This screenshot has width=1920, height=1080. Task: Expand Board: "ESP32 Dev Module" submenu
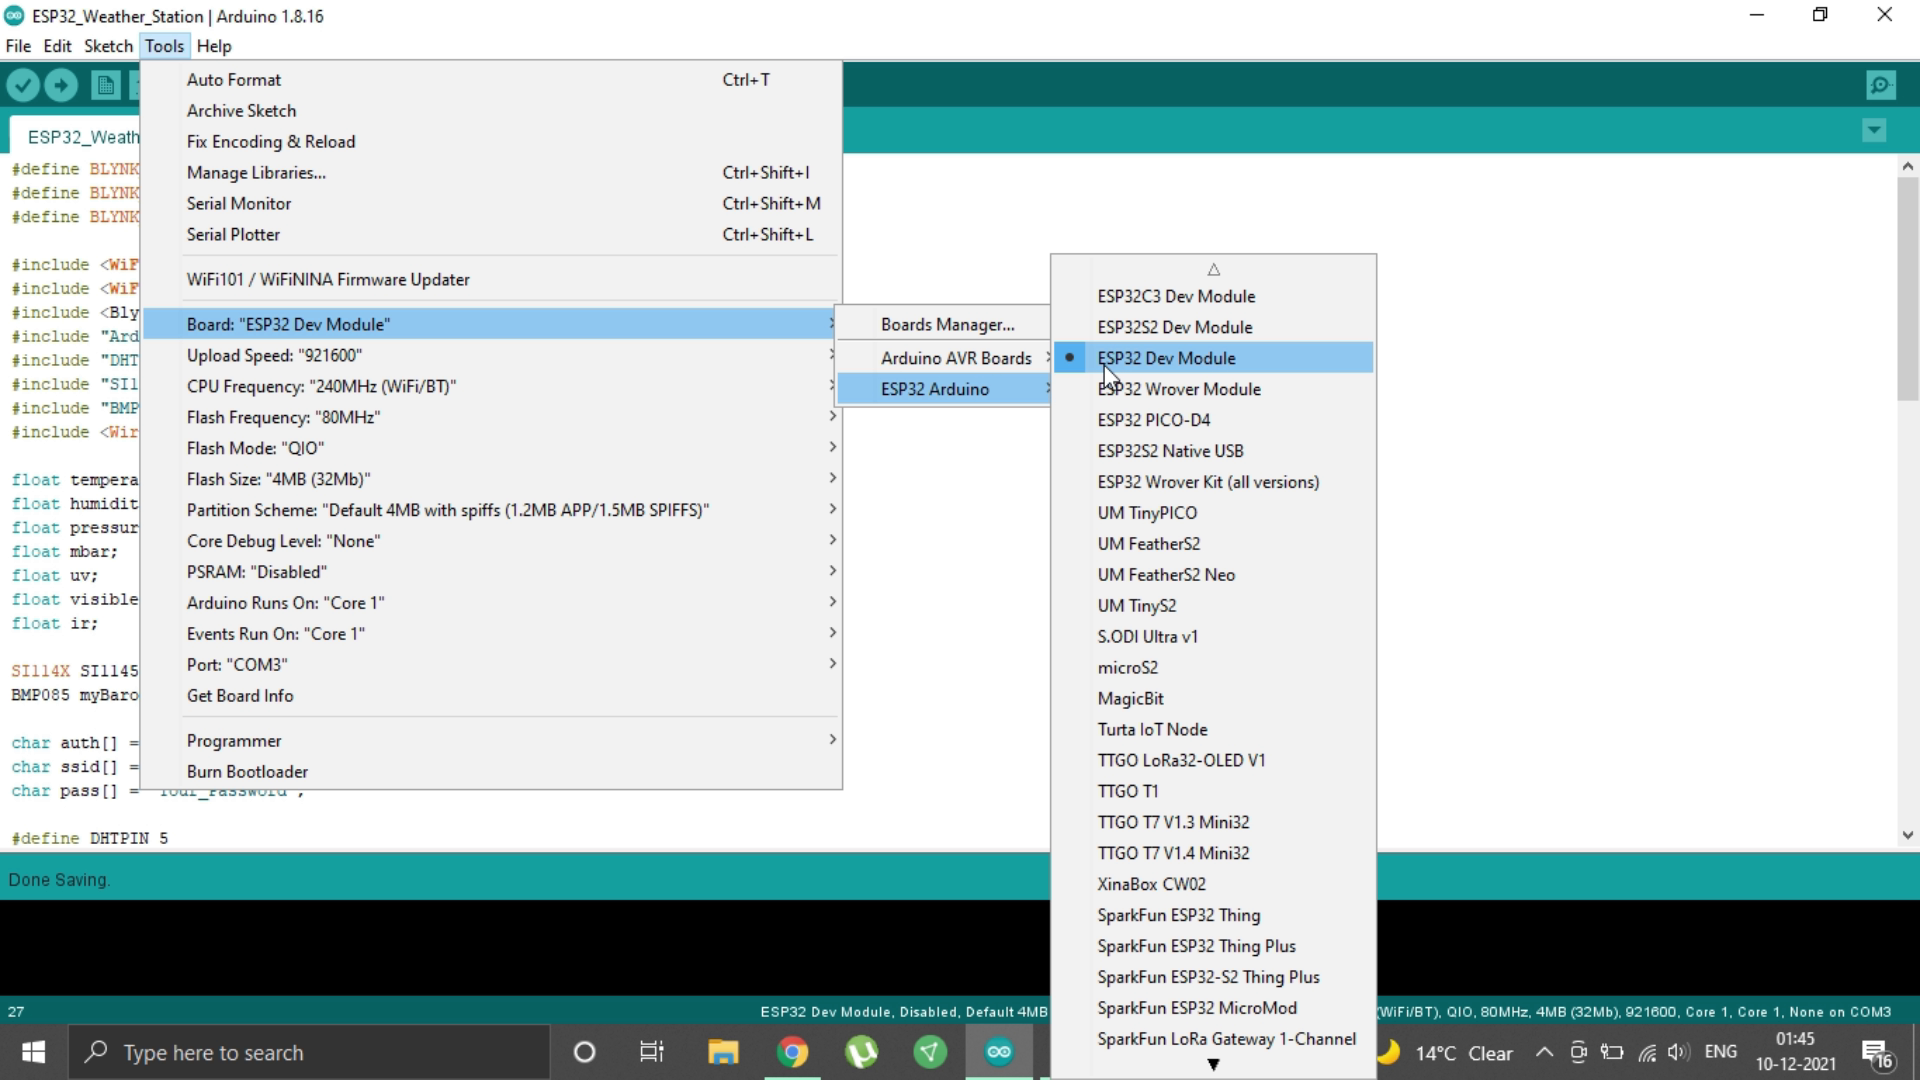[x=491, y=324]
